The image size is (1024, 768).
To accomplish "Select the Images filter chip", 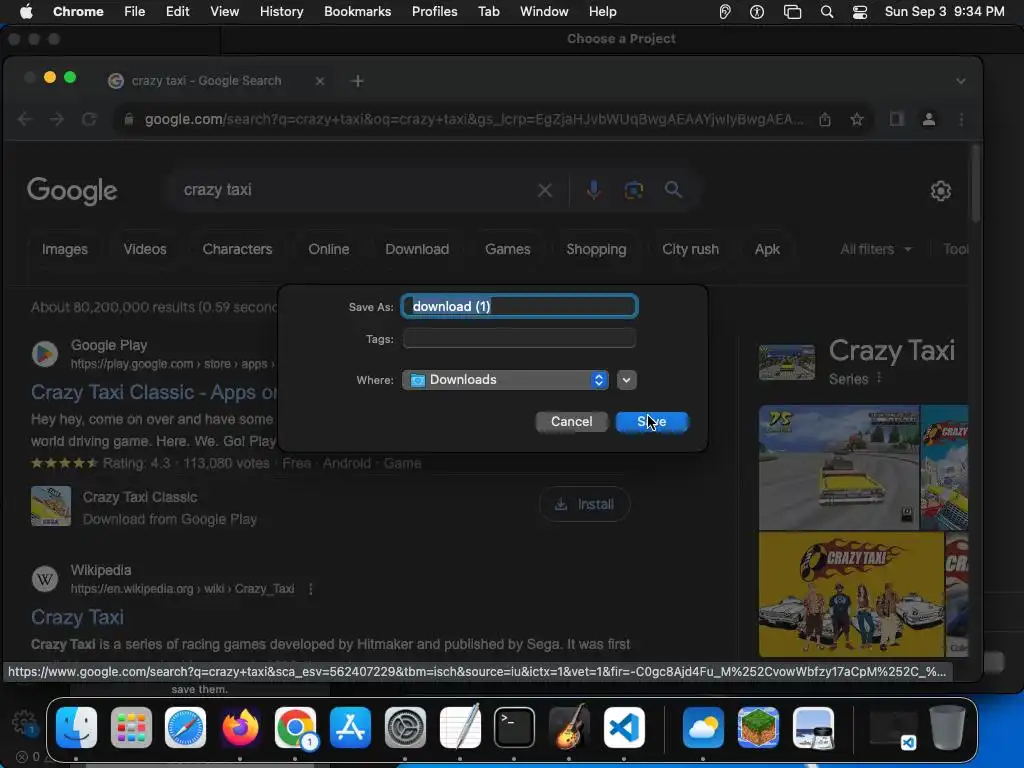I will coord(65,249).
